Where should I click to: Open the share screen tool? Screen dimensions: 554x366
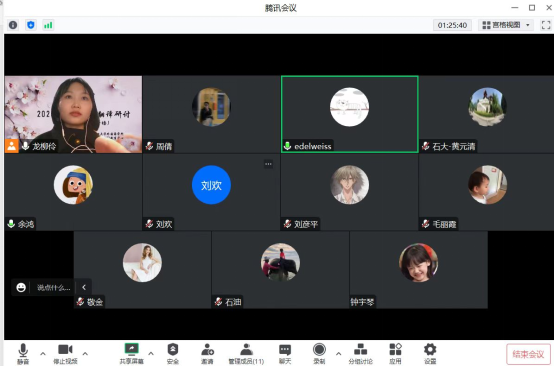[131, 354]
